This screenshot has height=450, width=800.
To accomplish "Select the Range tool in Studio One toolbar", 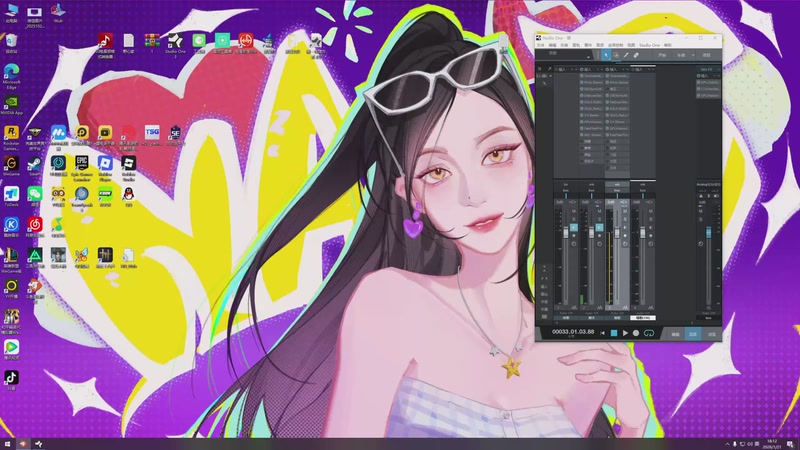I will tap(616, 55).
